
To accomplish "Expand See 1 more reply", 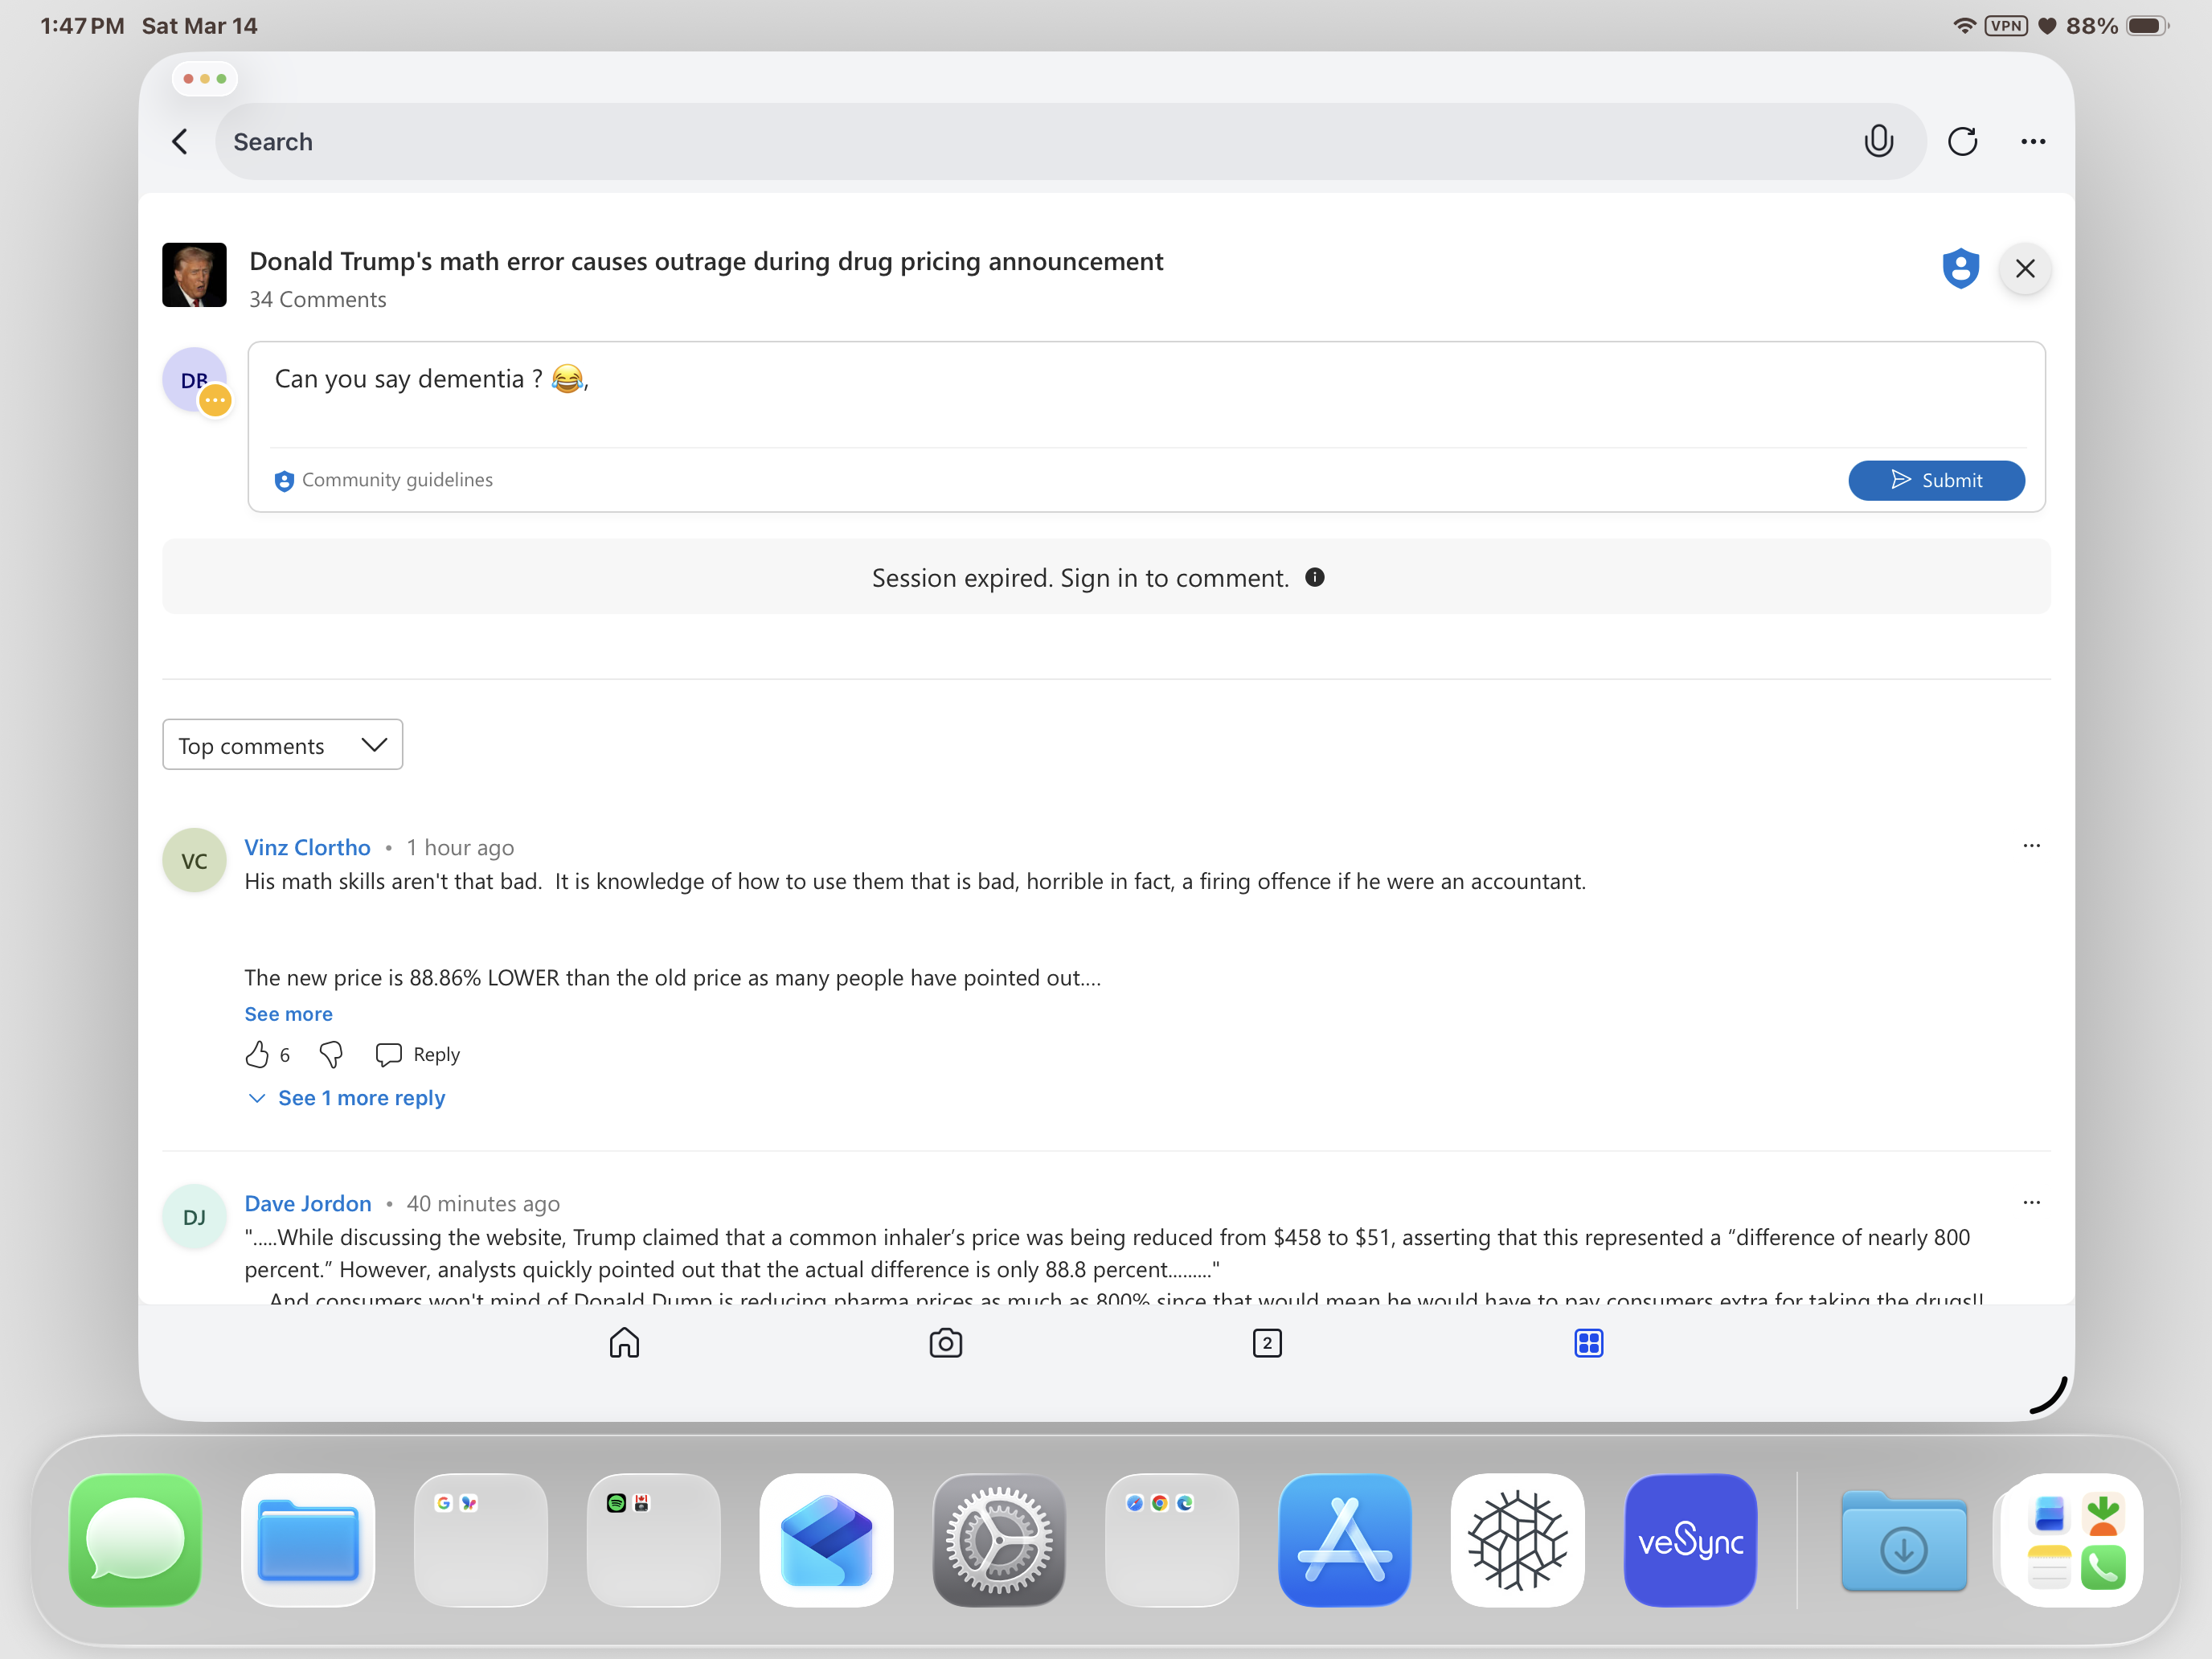I will click(x=360, y=1098).
